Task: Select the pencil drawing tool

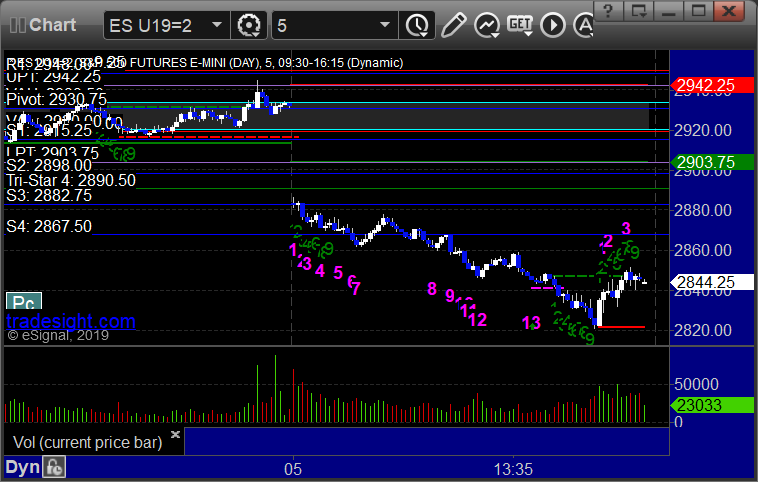Action: (x=453, y=25)
